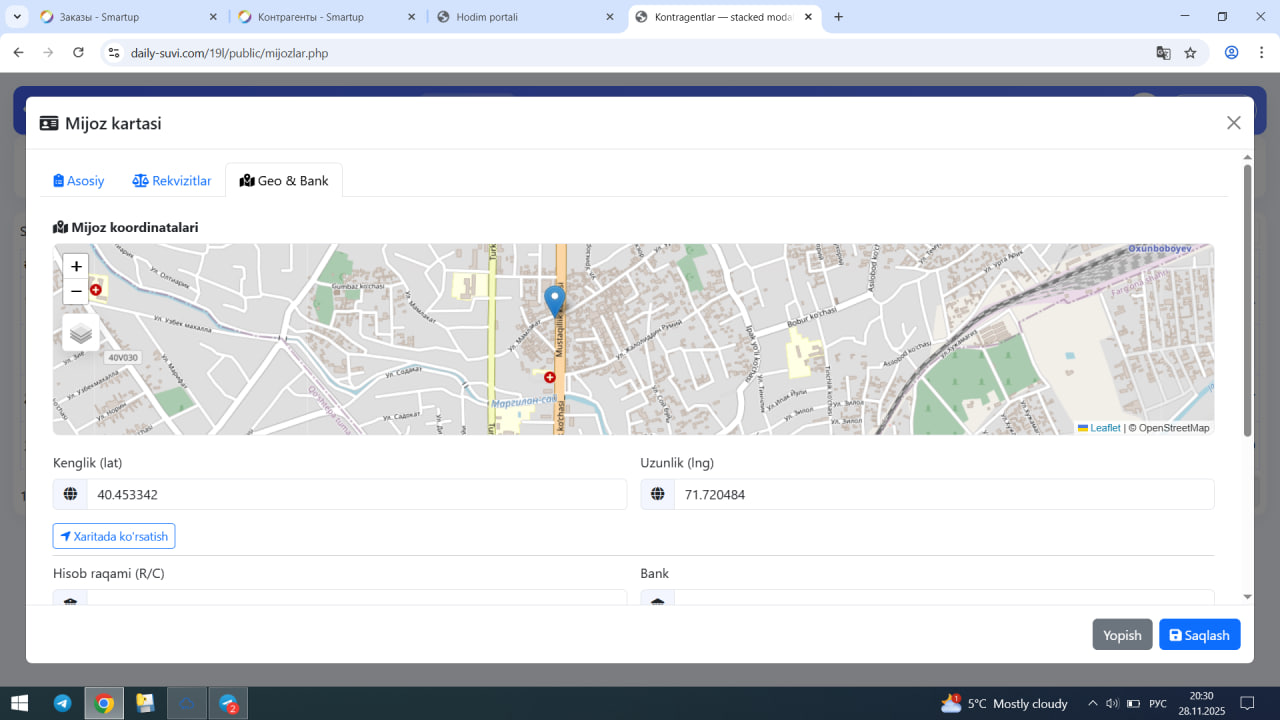Open the Leaflet attribution link
Viewport: 1280px width, 720px height.
pyautogui.click(x=1104, y=428)
